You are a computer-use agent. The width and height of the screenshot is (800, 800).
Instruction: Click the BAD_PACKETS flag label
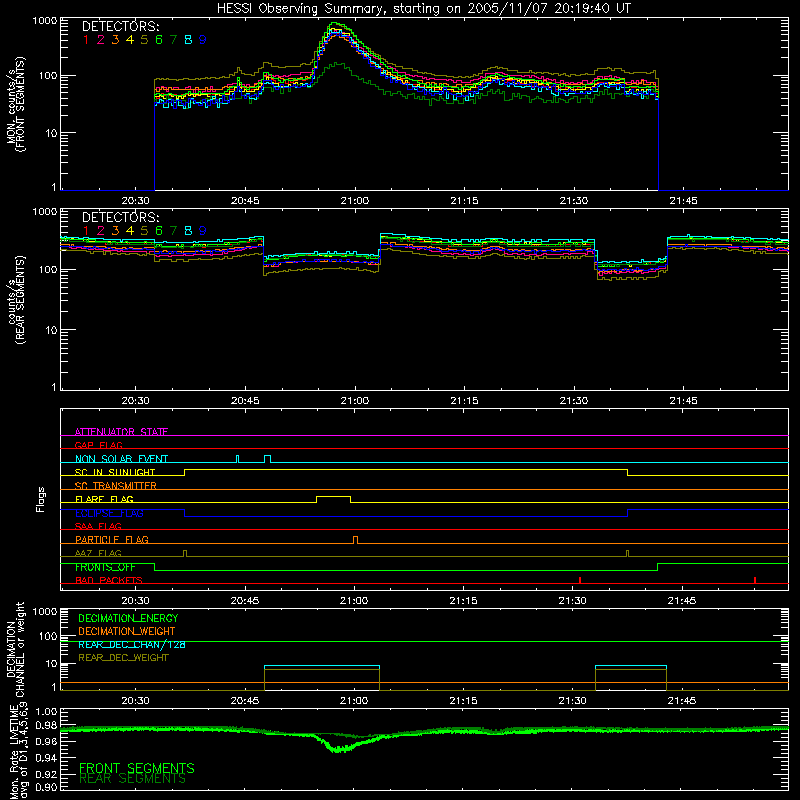click(109, 580)
